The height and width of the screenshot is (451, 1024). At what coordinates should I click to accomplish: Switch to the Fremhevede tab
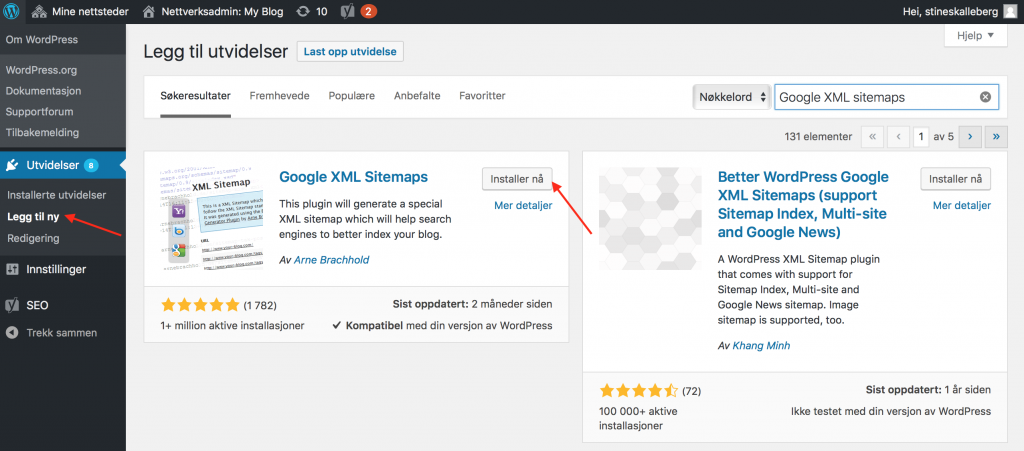pyautogui.click(x=280, y=96)
